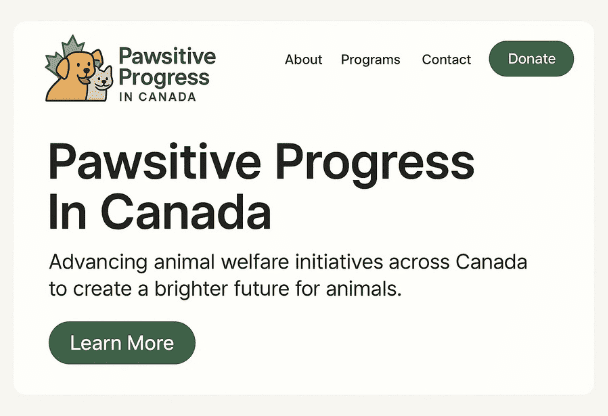This screenshot has height=416, width=608.
Task: Open the Contact page
Action: (446, 60)
